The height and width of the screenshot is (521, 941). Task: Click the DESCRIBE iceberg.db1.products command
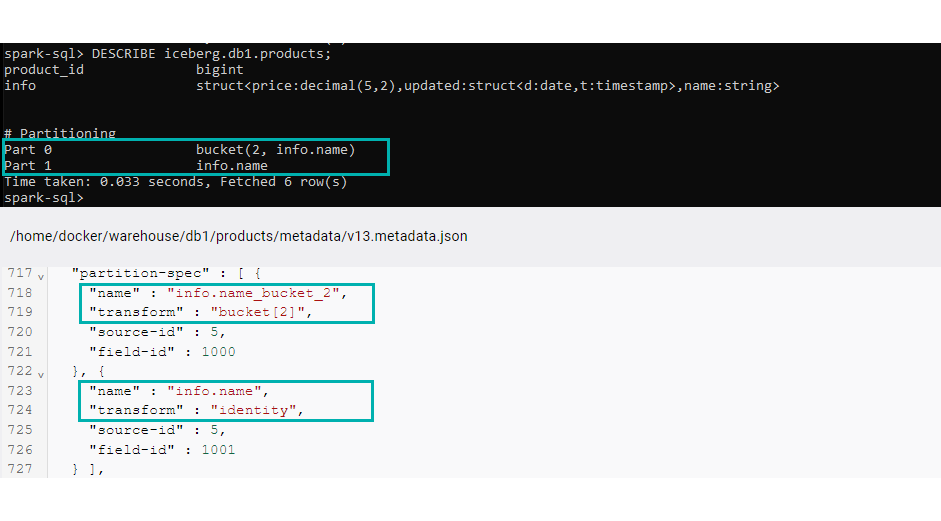pyautogui.click(x=211, y=54)
